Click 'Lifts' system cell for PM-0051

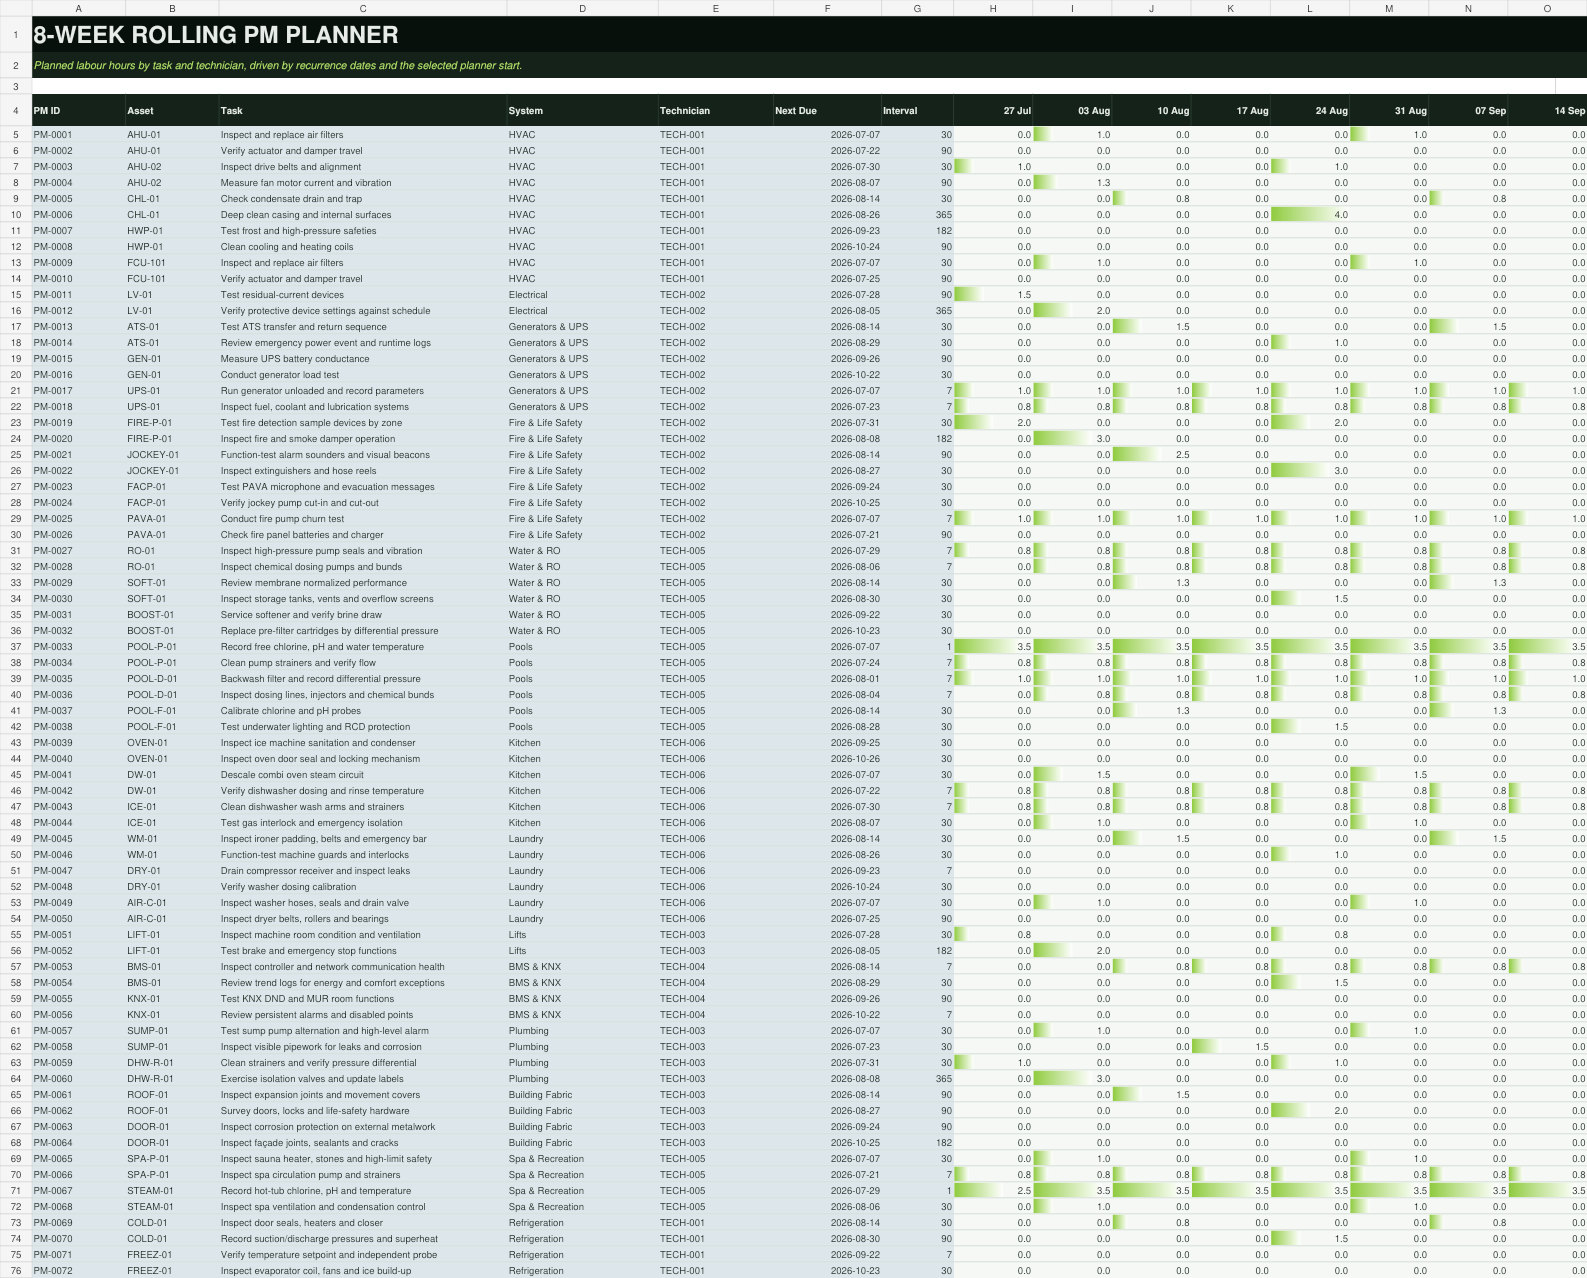(582, 935)
